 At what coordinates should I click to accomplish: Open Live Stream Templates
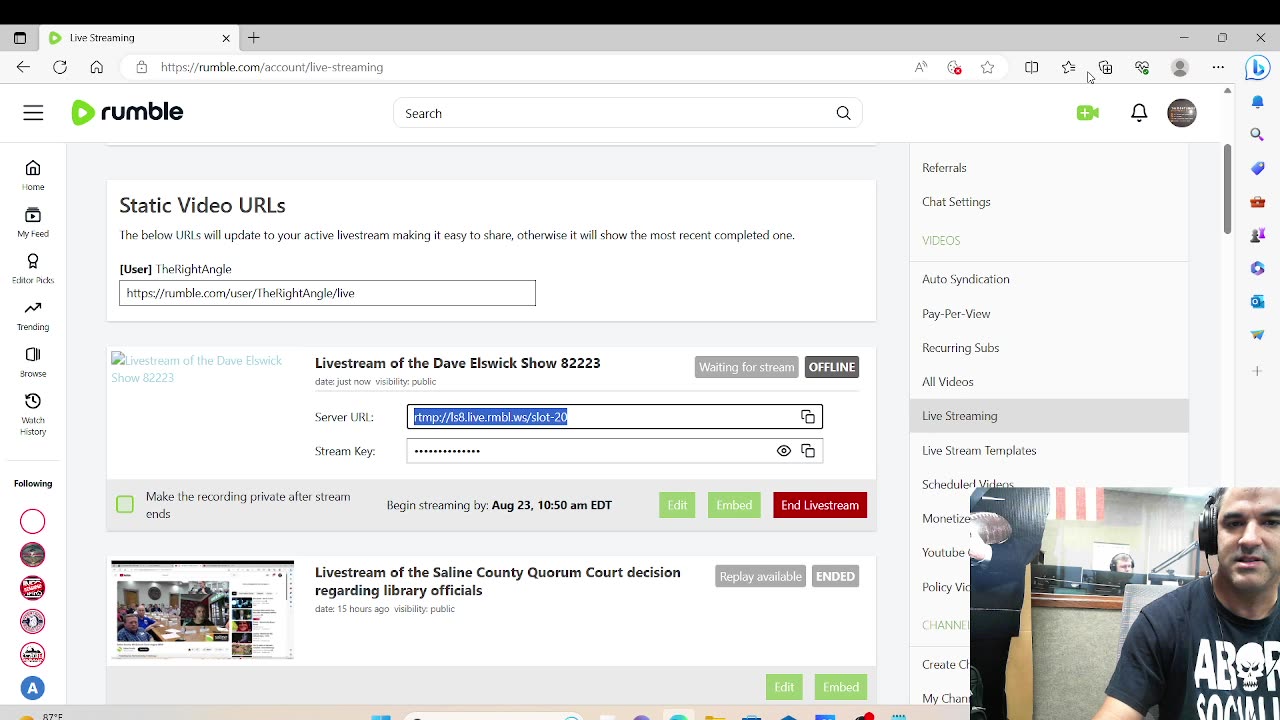click(979, 451)
